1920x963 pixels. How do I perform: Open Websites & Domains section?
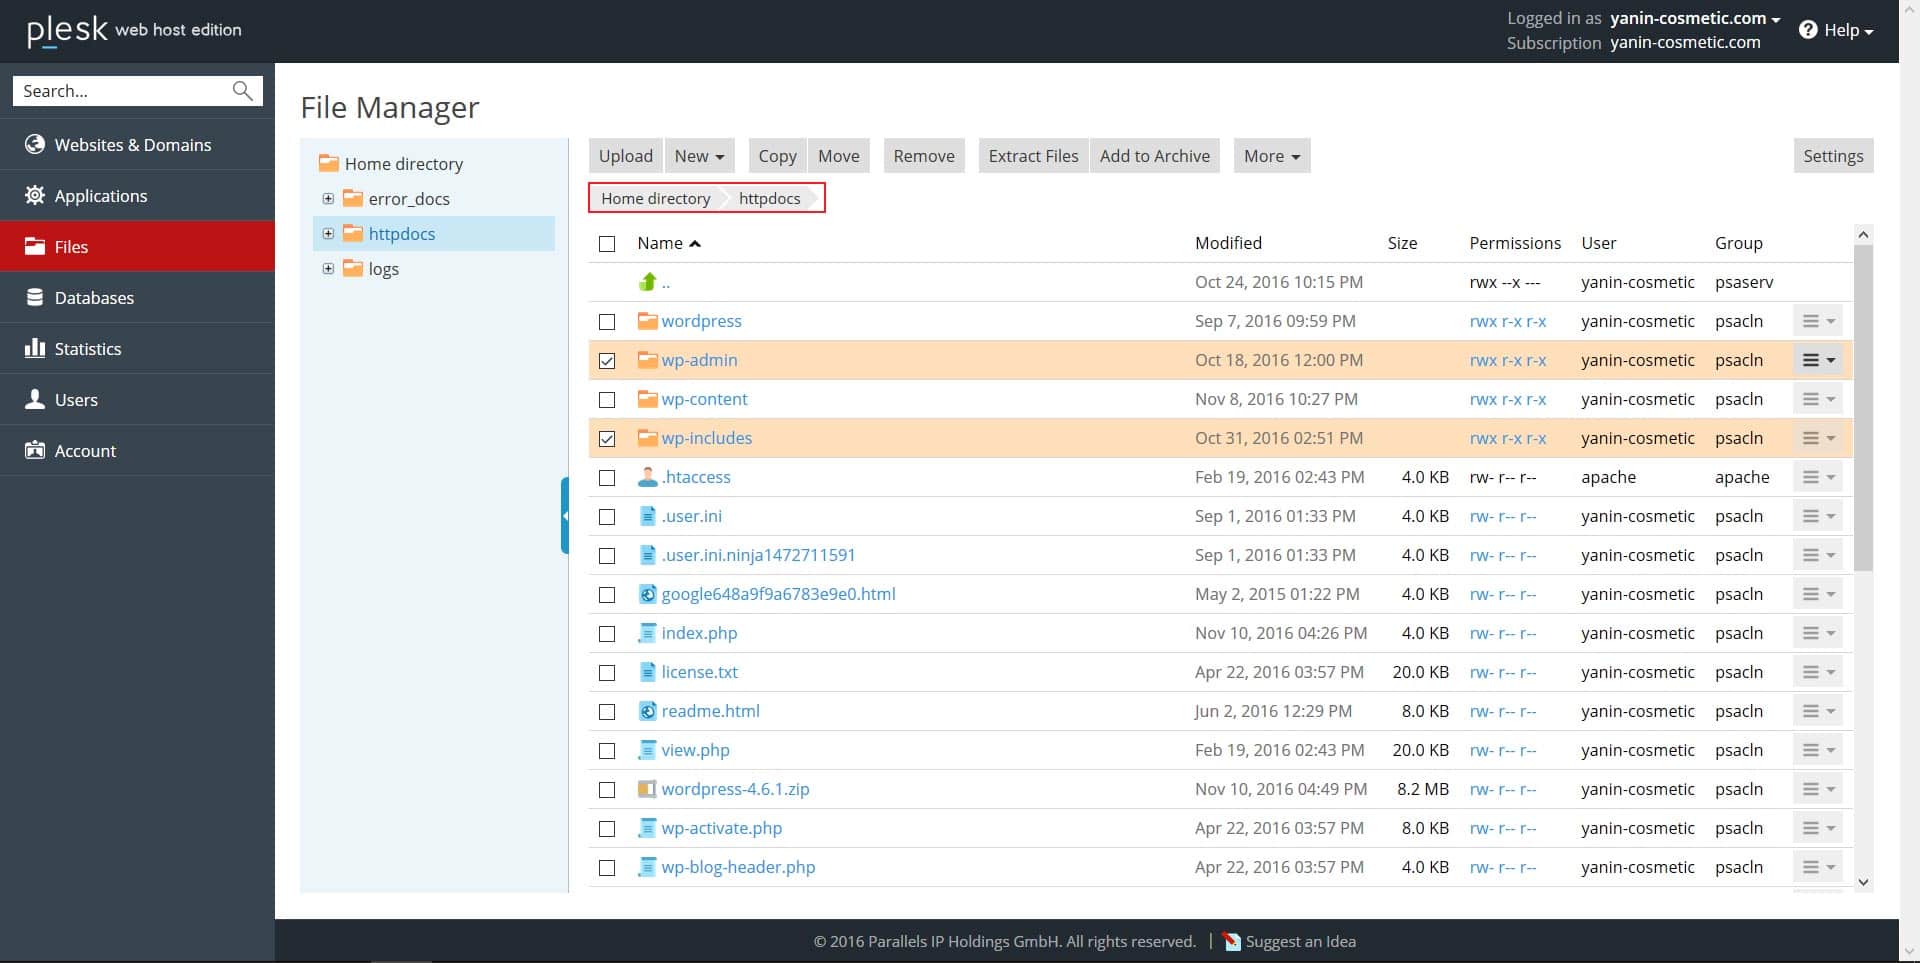(137, 144)
